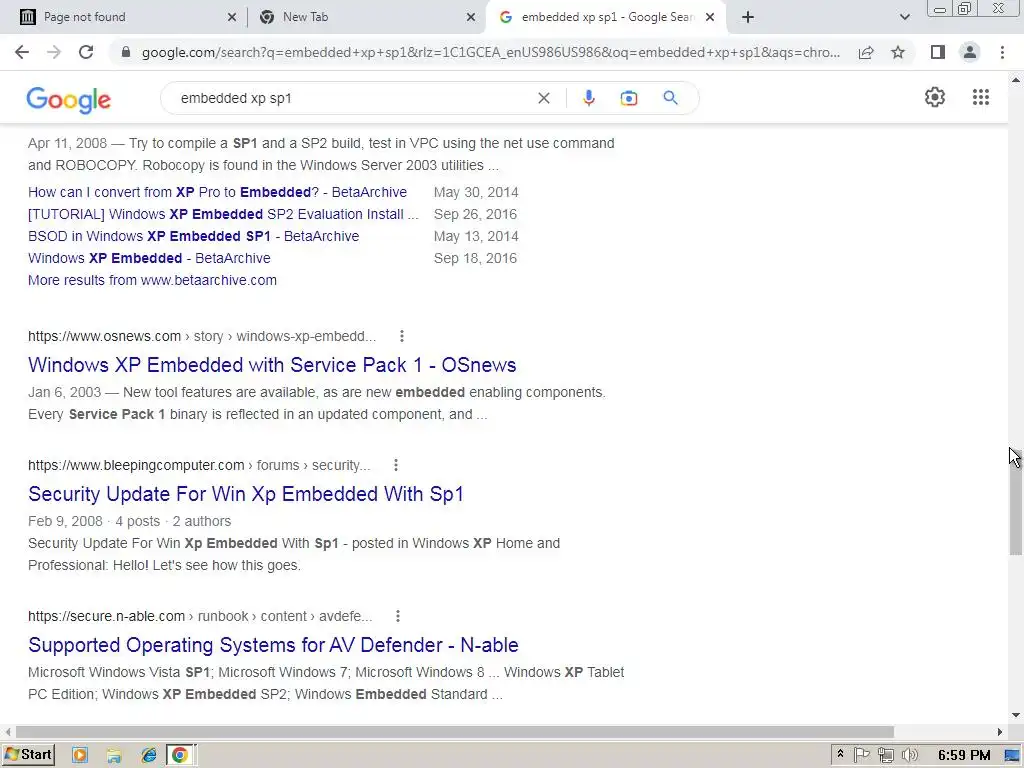Click the osnews.com result URL

202,336
